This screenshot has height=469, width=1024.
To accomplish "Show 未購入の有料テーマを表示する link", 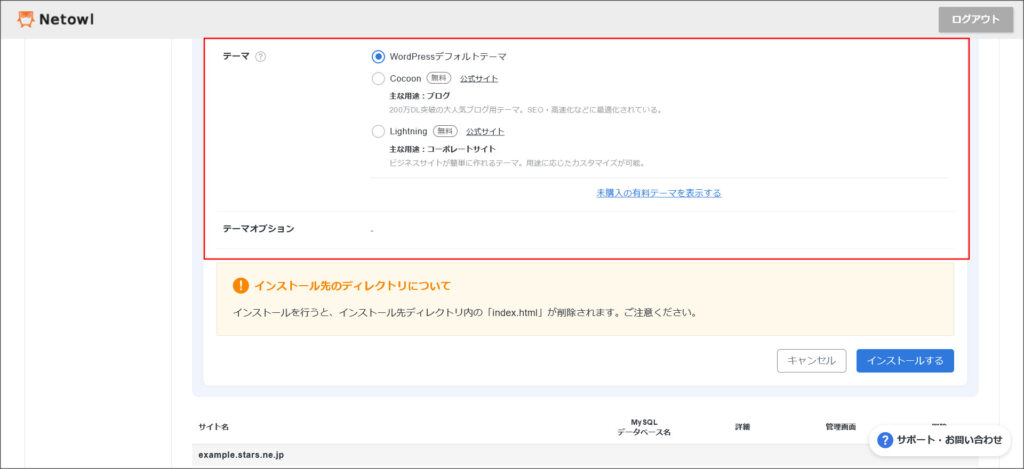I will 659,193.
